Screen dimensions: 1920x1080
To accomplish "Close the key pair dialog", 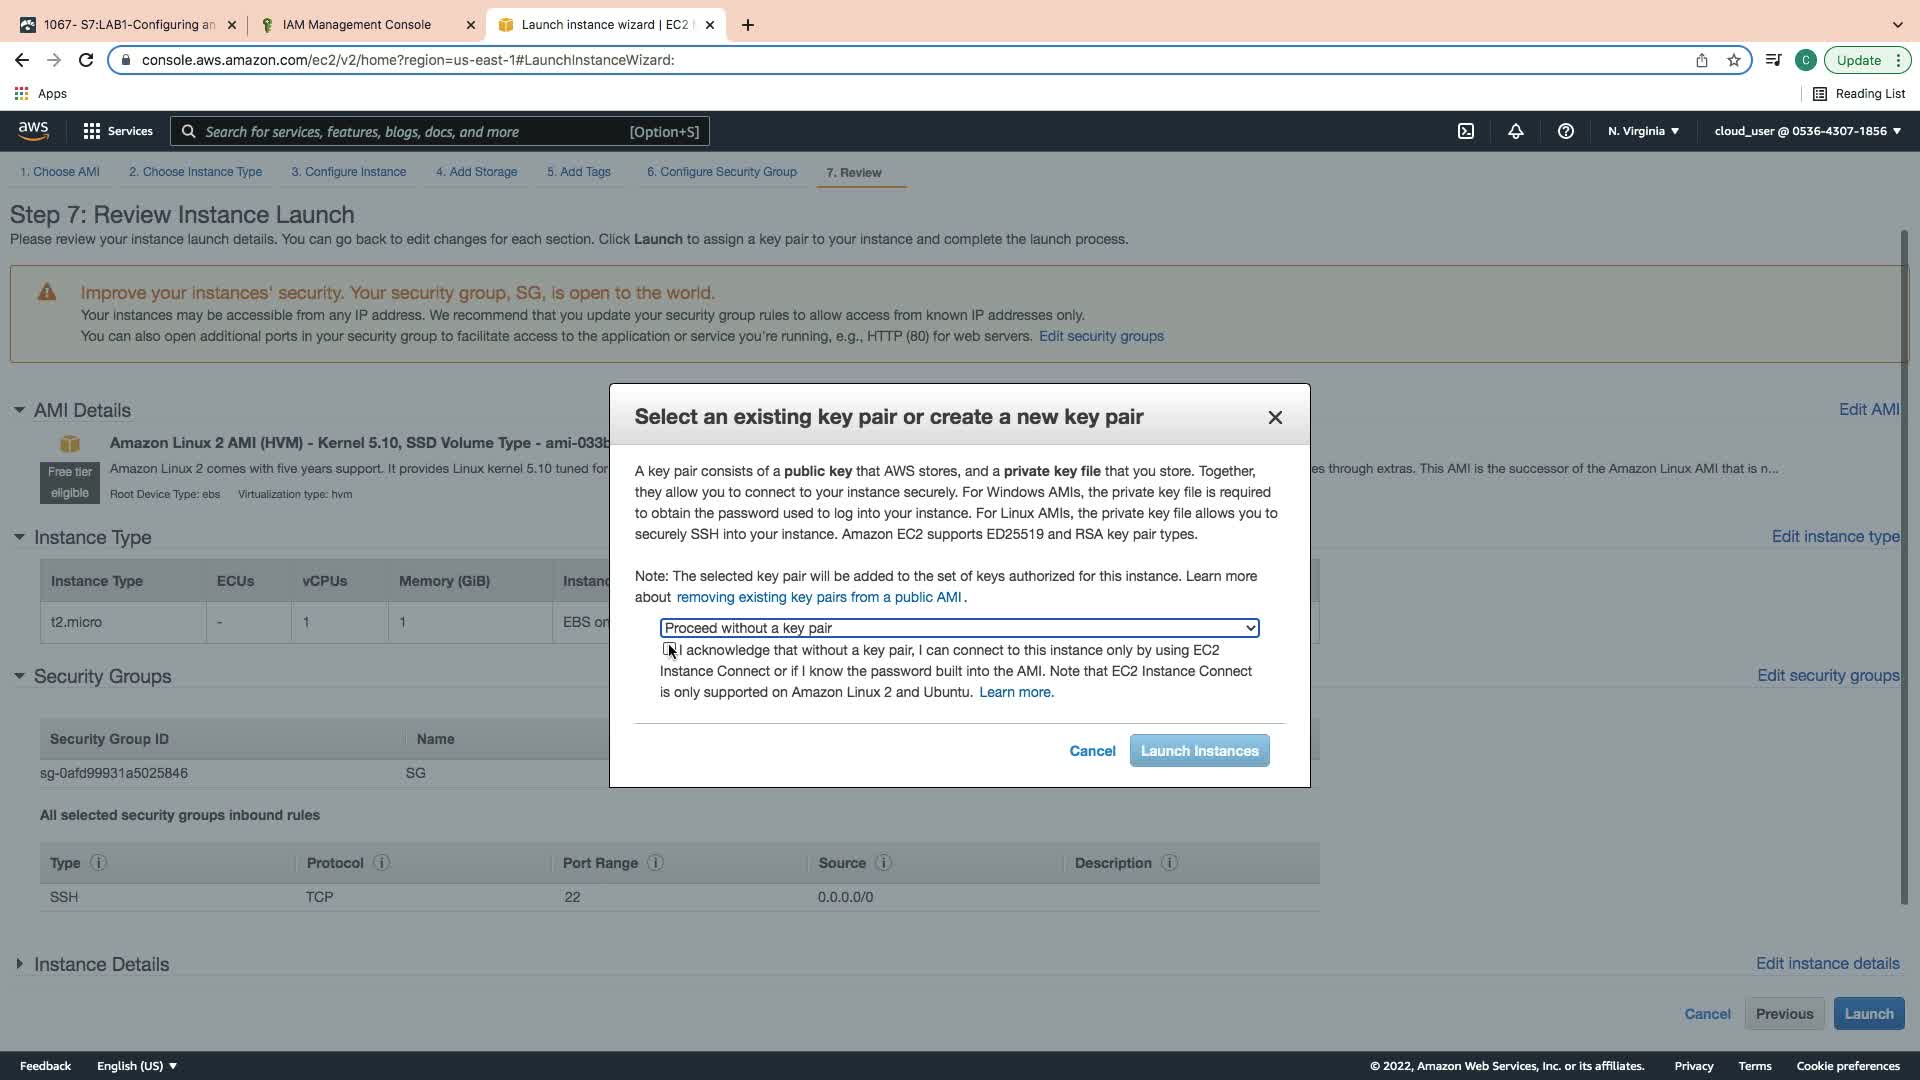I will 1274,418.
